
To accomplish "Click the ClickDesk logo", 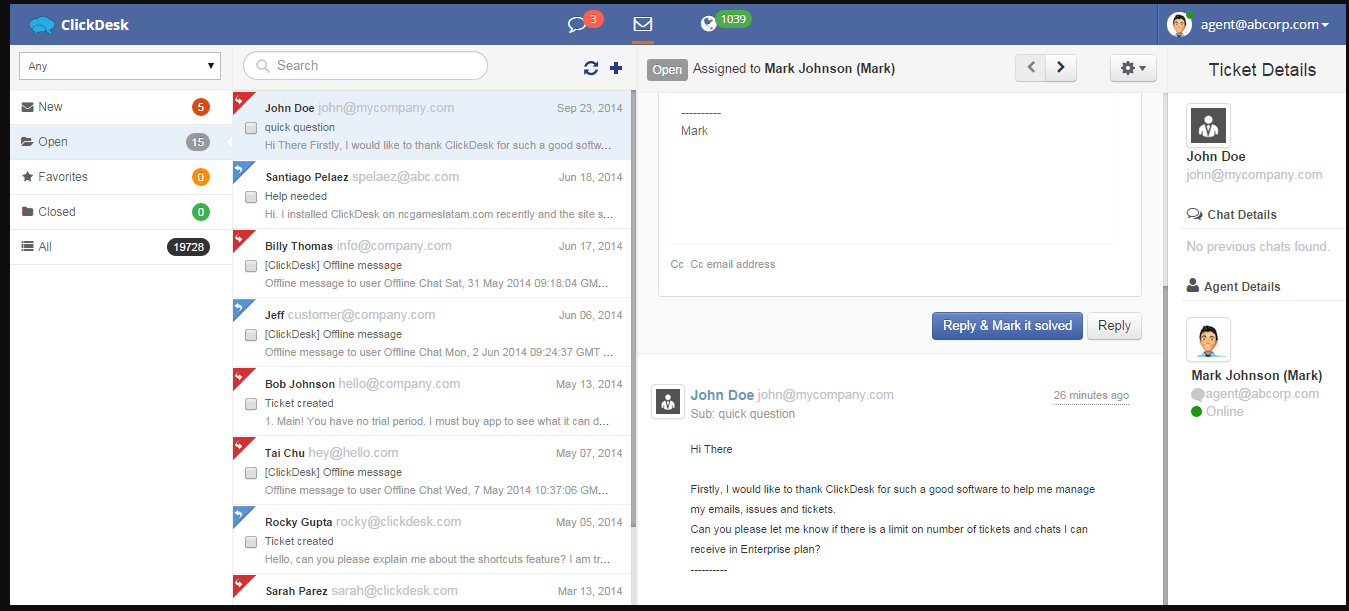I will click(x=79, y=24).
